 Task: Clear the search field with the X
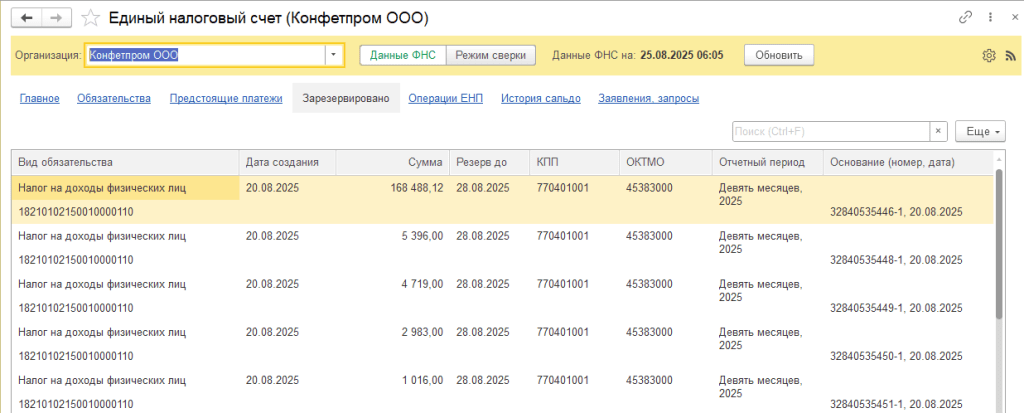coord(938,131)
